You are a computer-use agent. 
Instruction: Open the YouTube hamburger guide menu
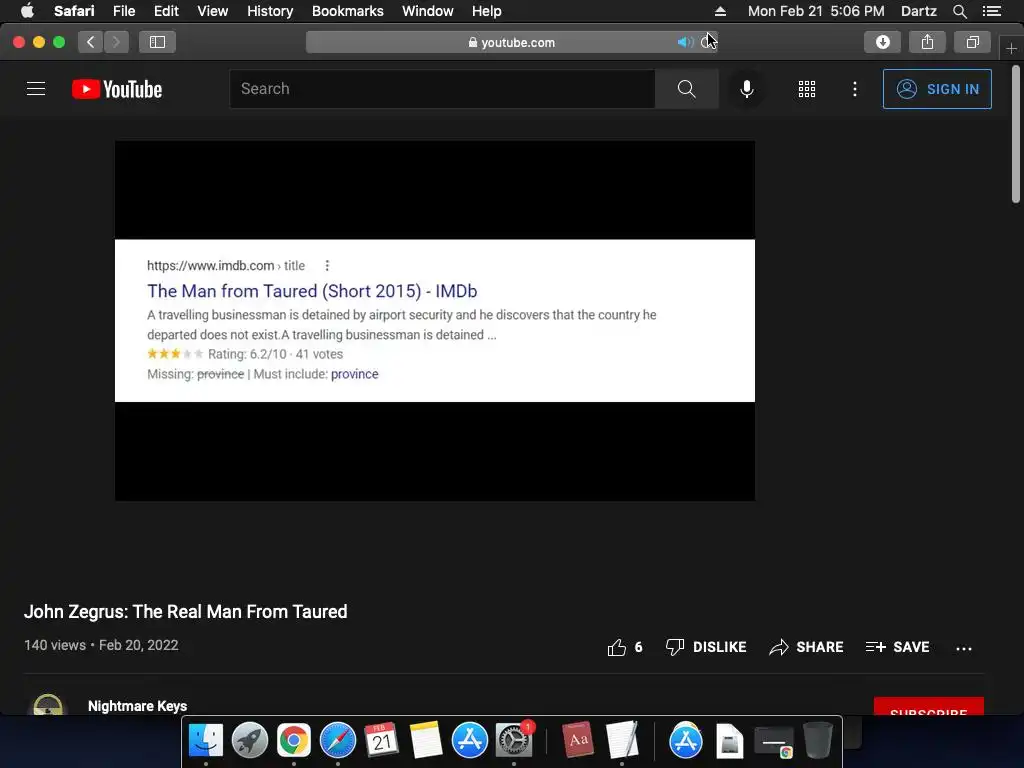[36, 89]
